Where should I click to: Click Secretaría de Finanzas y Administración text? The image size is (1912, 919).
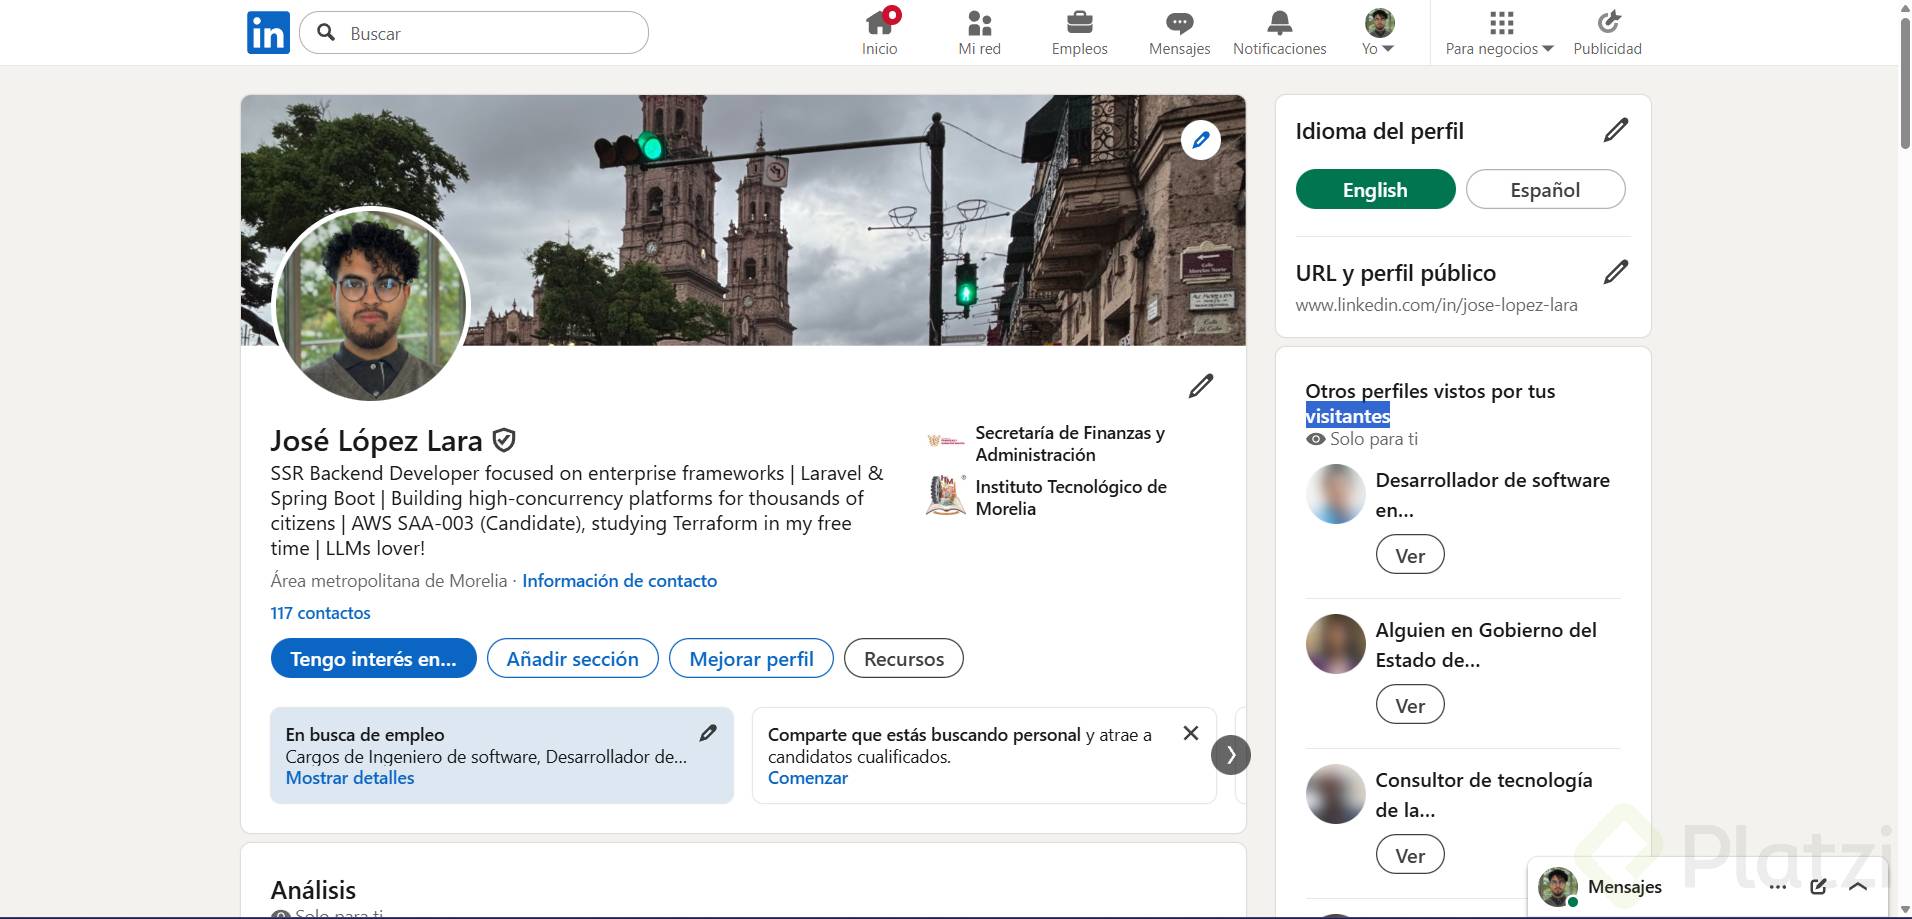coord(1070,443)
